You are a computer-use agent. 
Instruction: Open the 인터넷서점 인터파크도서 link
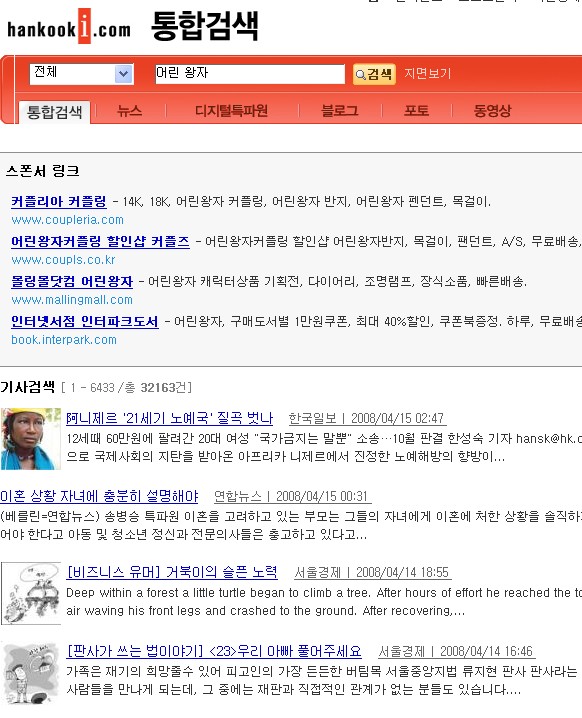[x=85, y=321]
